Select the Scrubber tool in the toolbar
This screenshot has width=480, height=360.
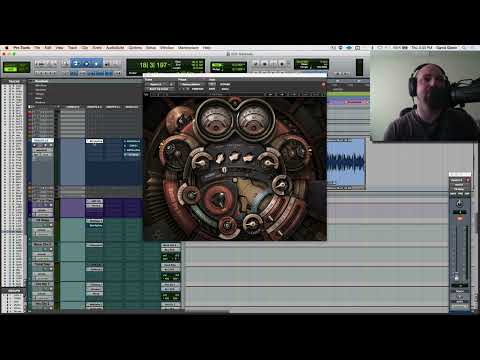coord(107,63)
